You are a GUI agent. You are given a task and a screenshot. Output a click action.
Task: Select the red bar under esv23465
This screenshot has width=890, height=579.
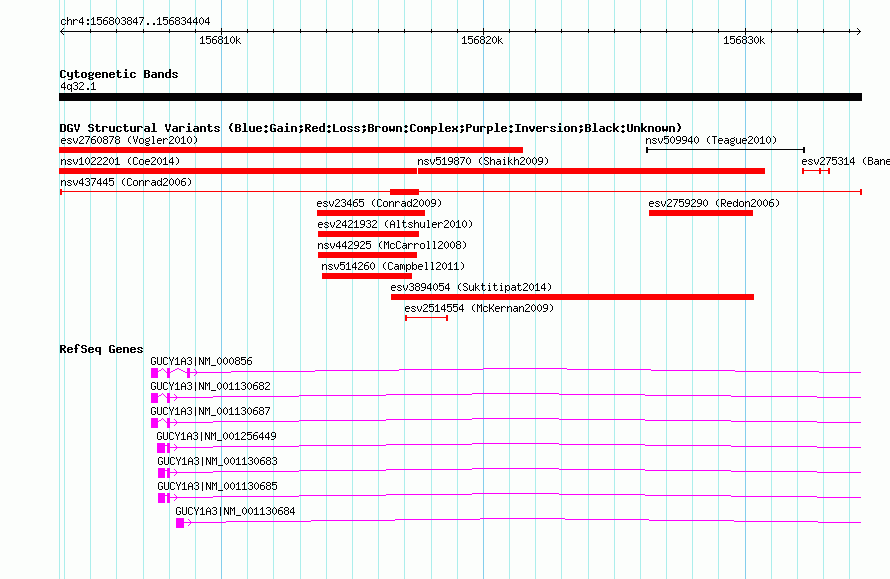371,213
